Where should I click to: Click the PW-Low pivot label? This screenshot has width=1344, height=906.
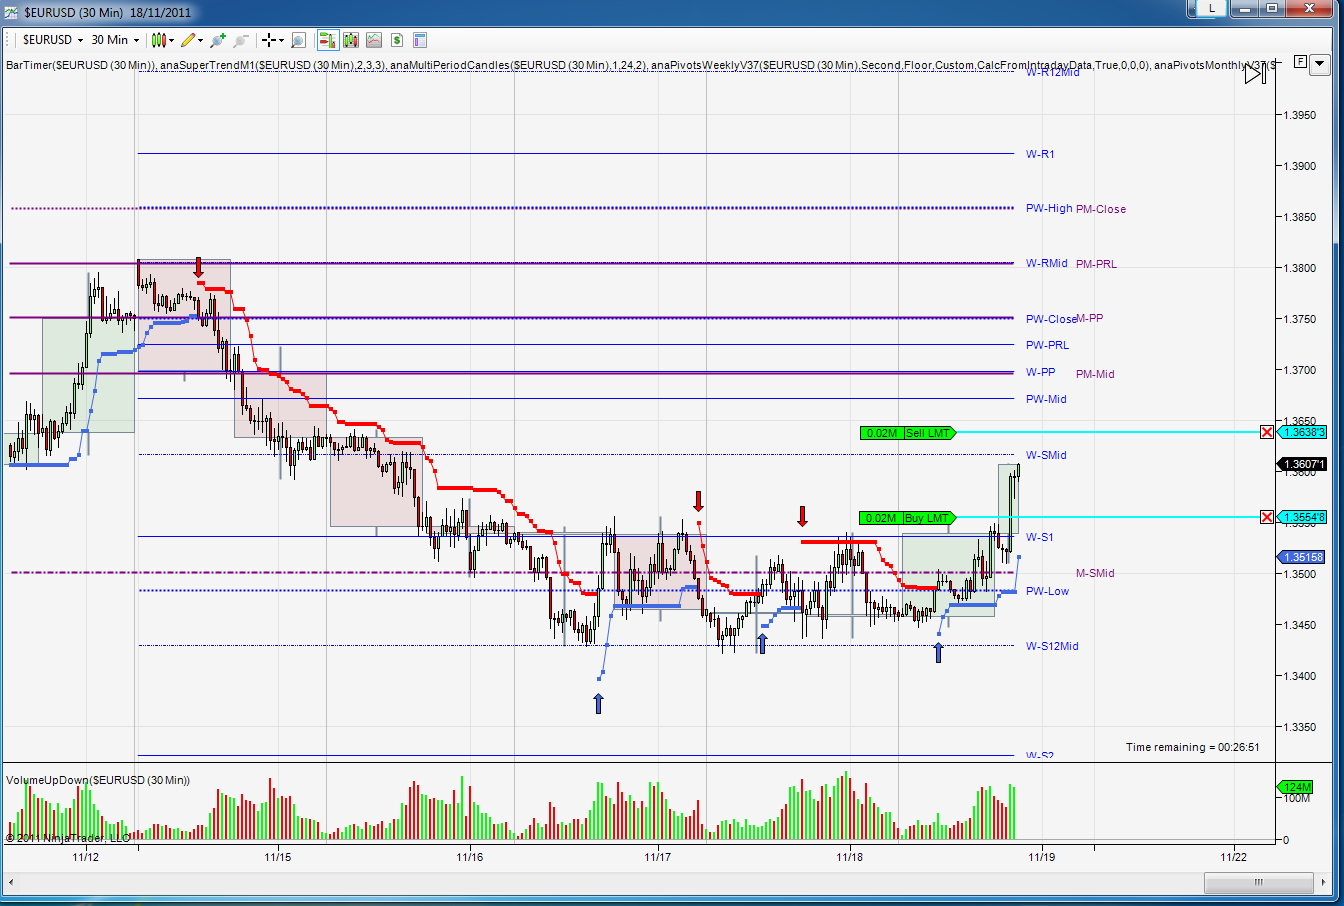(x=1047, y=591)
